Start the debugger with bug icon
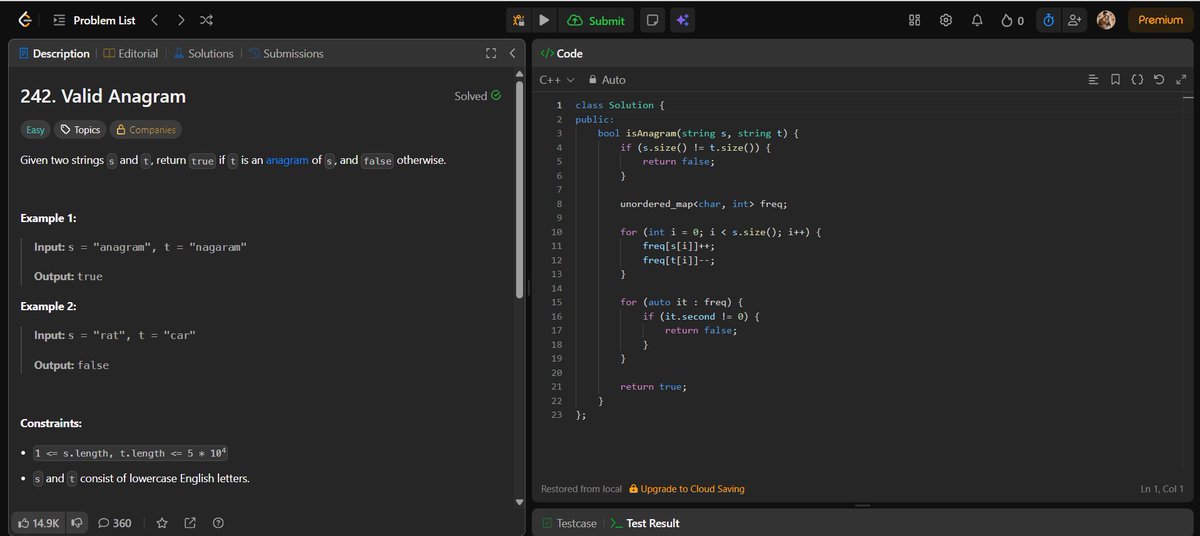This screenshot has width=1200, height=536. click(x=519, y=20)
